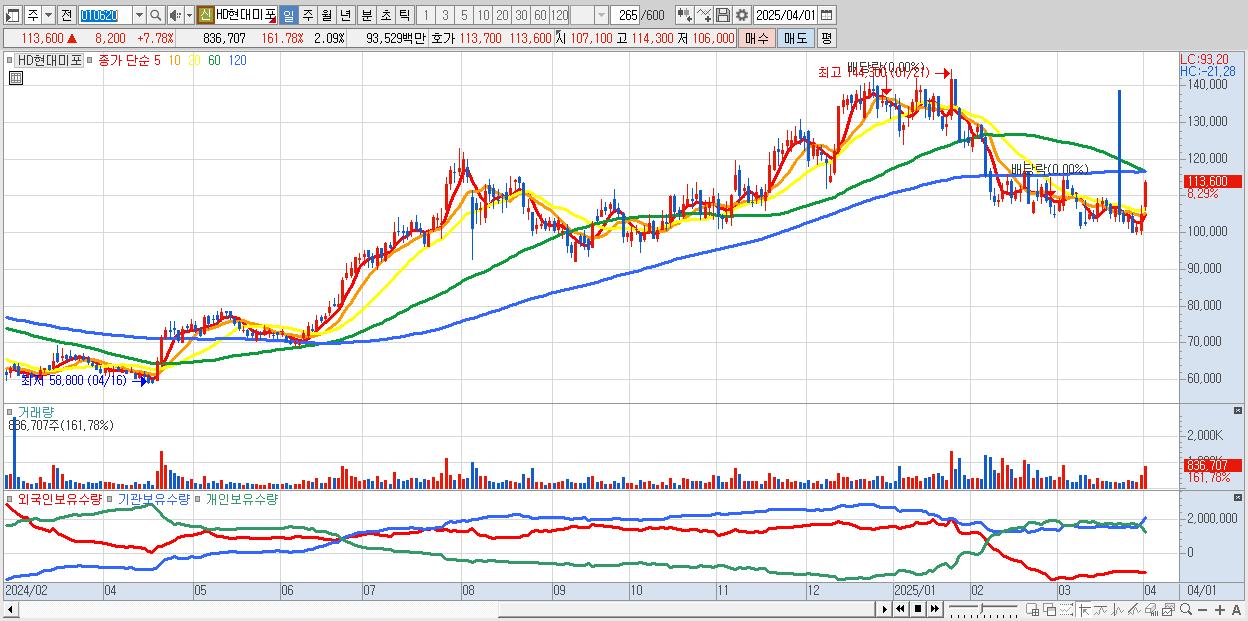Viewport: 1248px width, 621px height.
Task: Click the 주 button at top left
Action: point(33,15)
